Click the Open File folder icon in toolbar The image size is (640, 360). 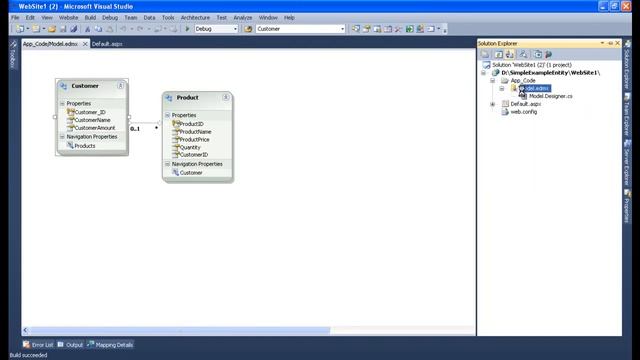pos(52,29)
